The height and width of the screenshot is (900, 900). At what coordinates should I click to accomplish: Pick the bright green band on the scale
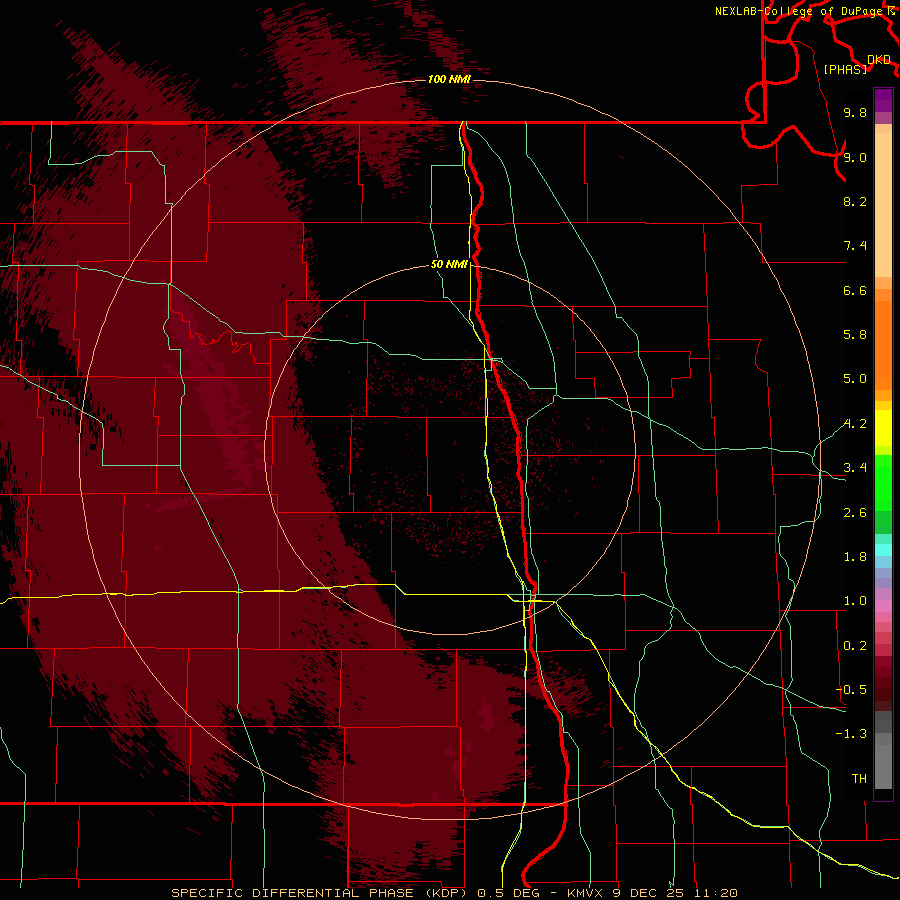(883, 482)
